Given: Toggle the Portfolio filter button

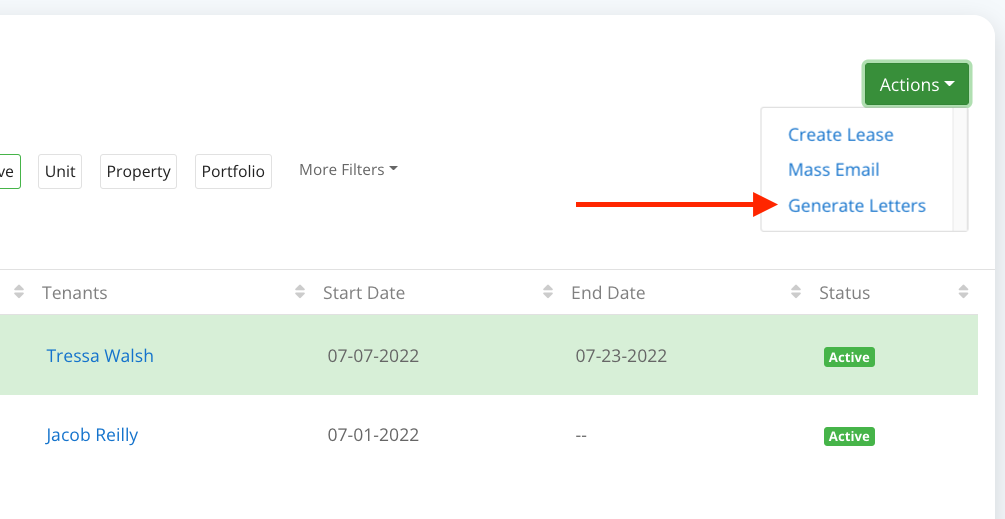Looking at the screenshot, I should coord(233,171).
